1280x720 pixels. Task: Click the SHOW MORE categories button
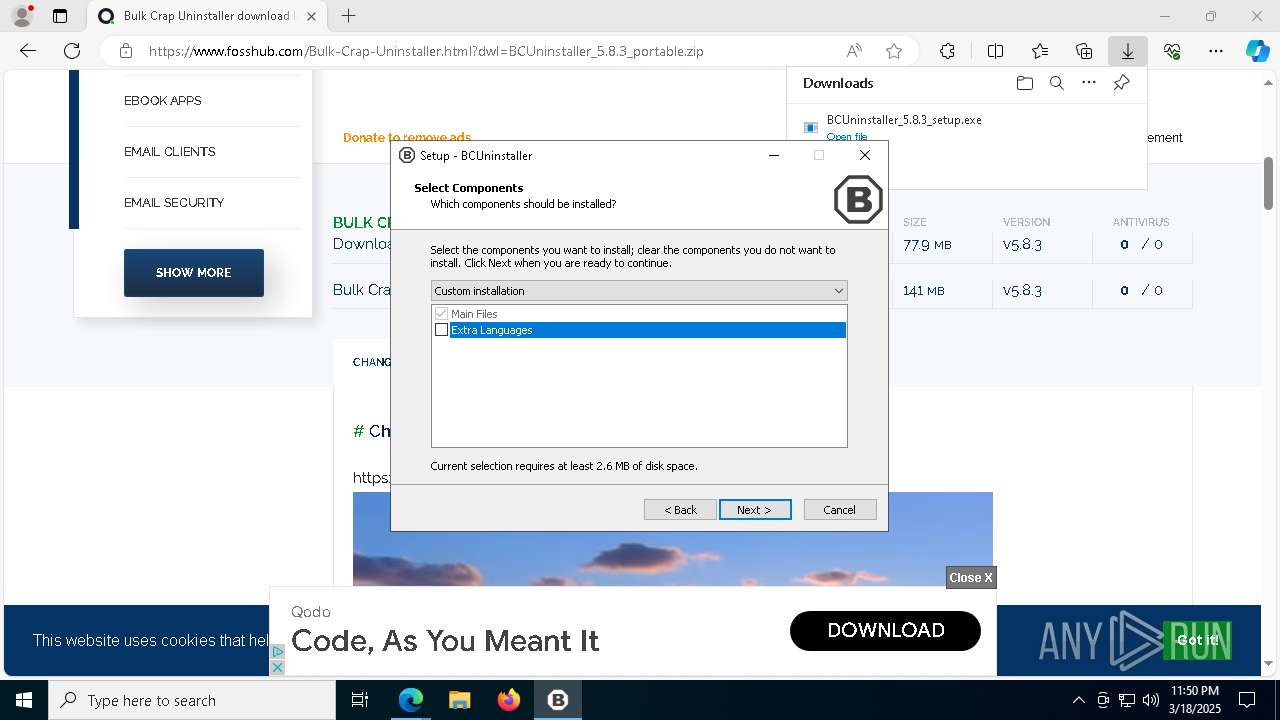pyautogui.click(x=194, y=273)
